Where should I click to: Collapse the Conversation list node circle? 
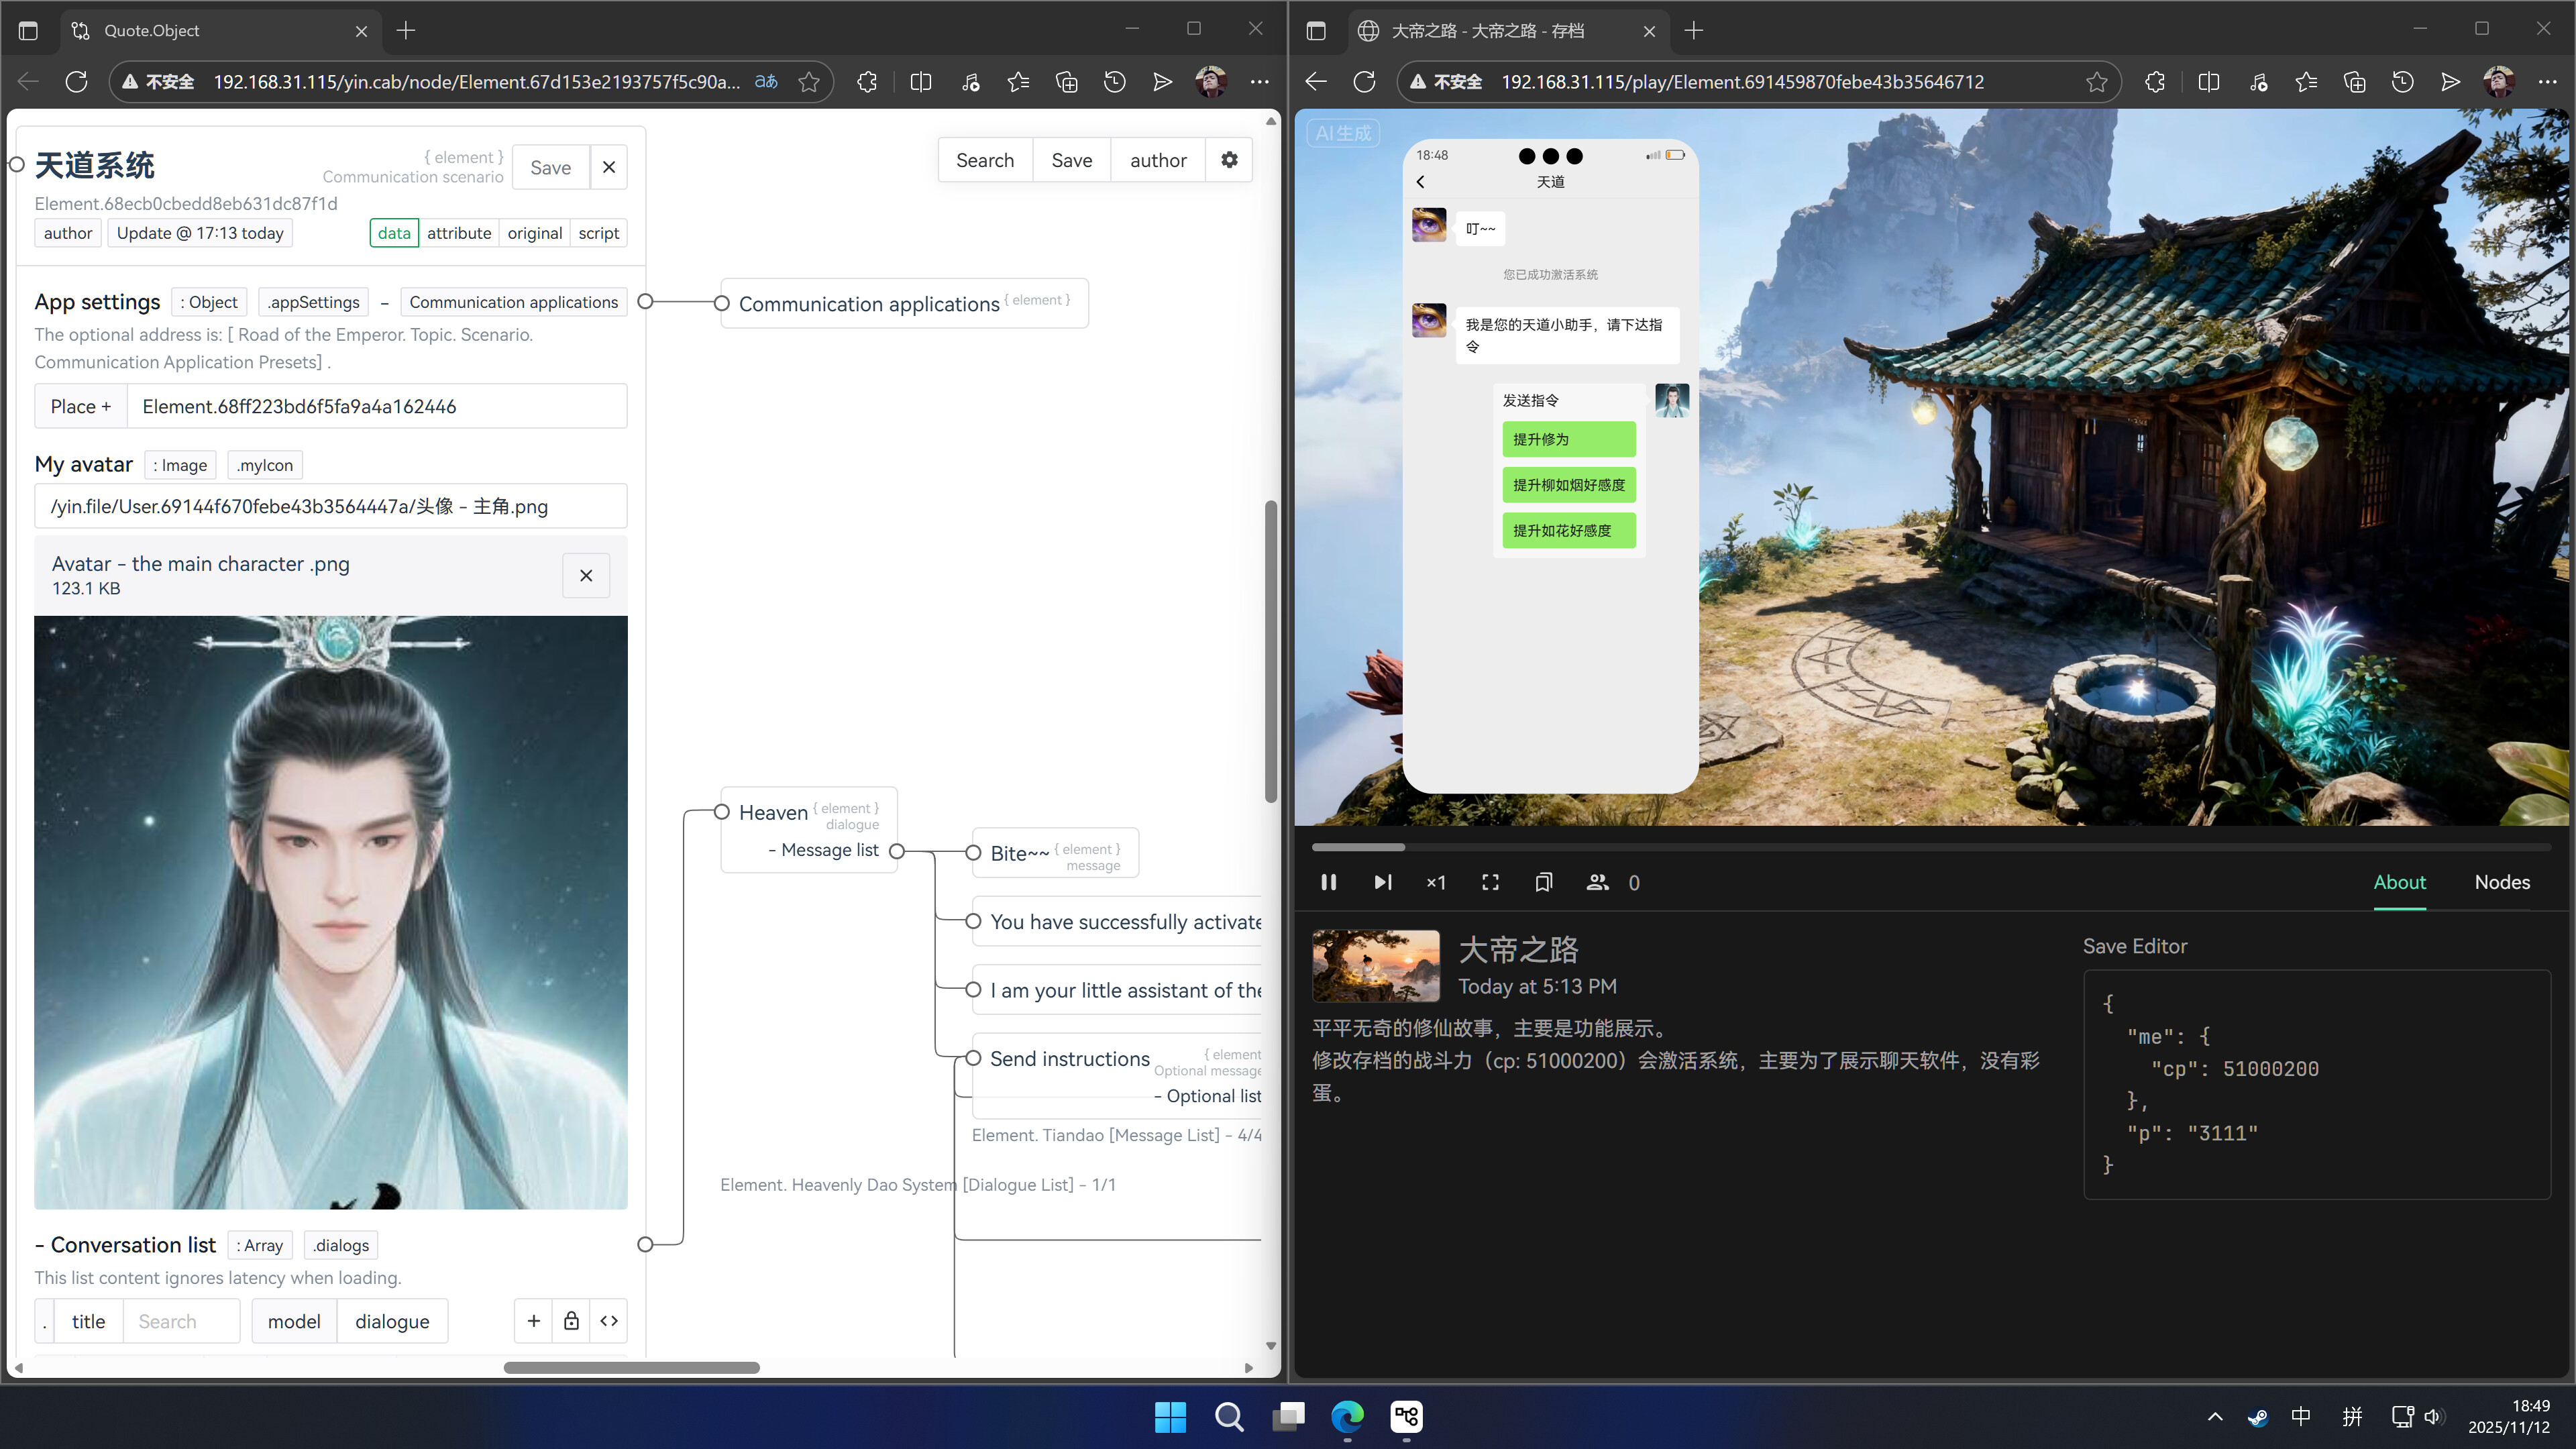click(x=645, y=1244)
